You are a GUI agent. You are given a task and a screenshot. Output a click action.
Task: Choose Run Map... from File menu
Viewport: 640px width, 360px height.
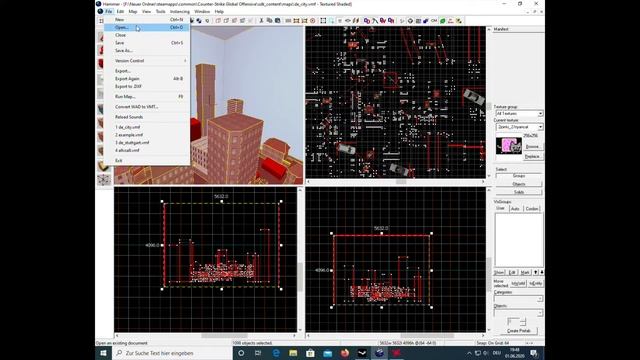tap(147, 97)
